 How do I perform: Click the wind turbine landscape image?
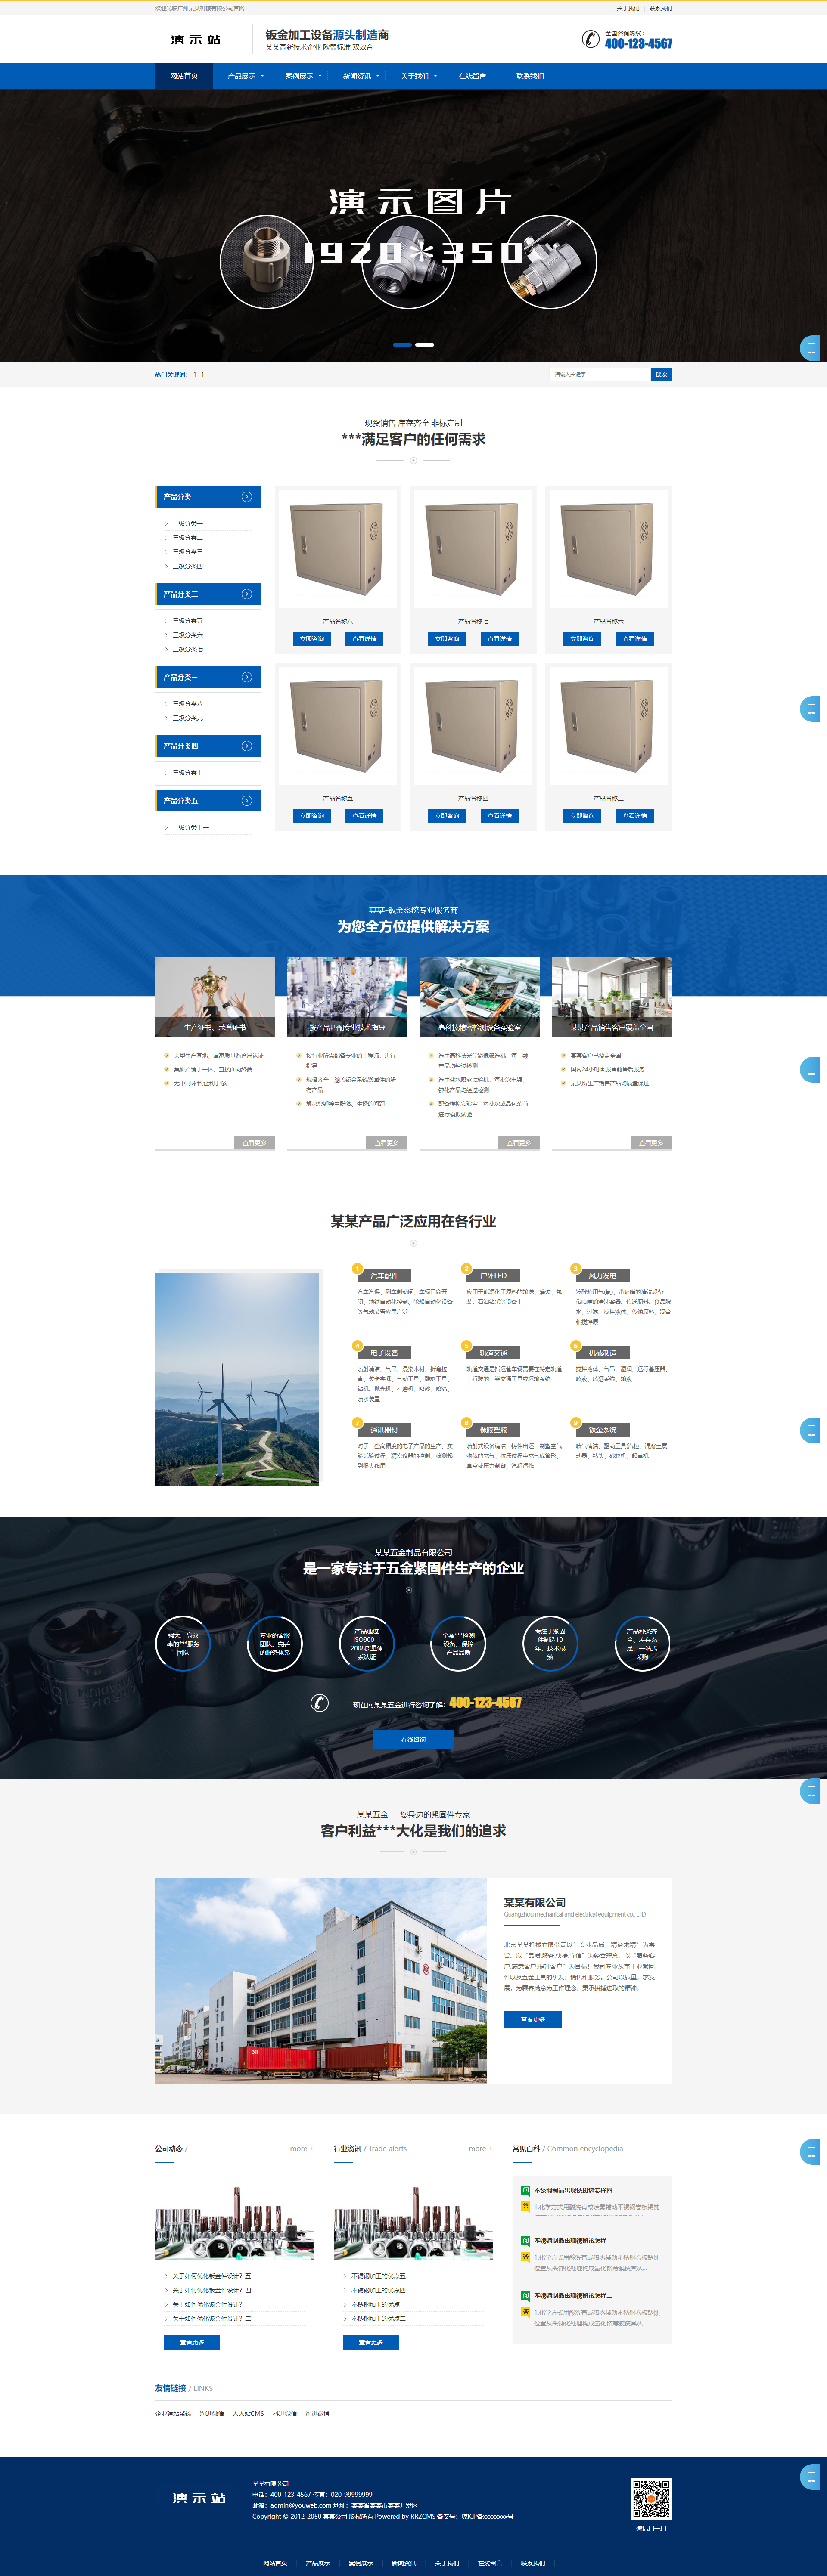pyautogui.click(x=237, y=1379)
